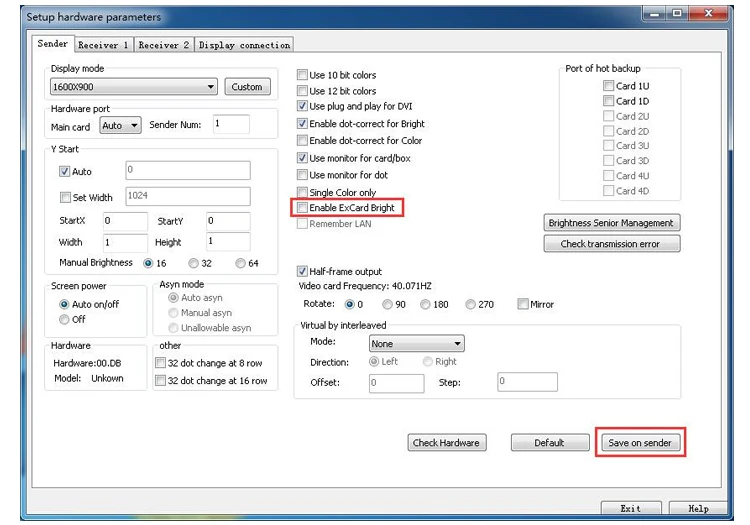This screenshot has height=525, width=750.
Task: Click the Width input field
Action: tap(125, 242)
